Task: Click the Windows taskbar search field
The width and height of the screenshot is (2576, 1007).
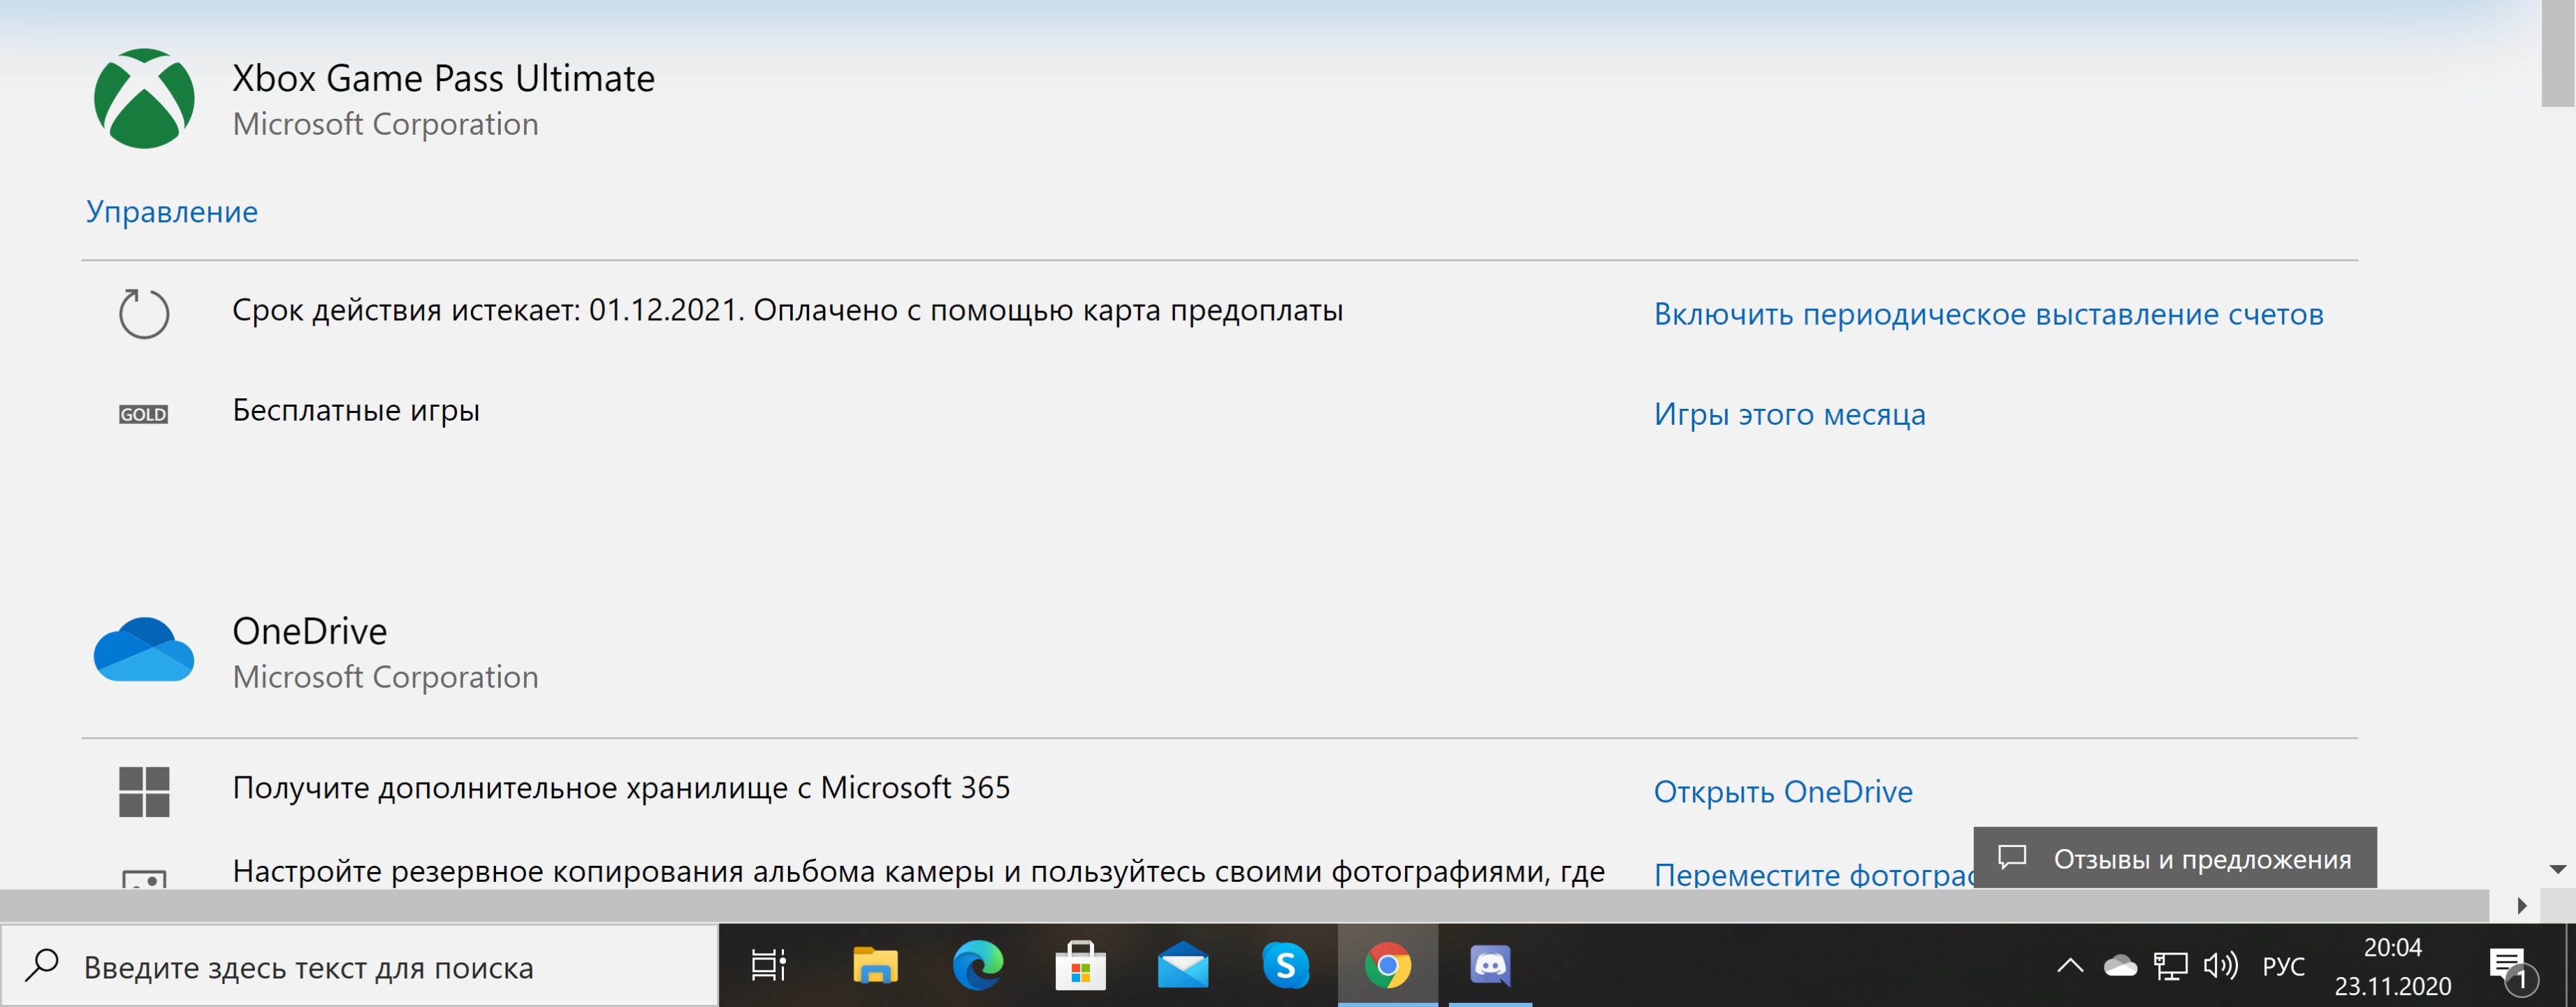Action: tap(360, 966)
